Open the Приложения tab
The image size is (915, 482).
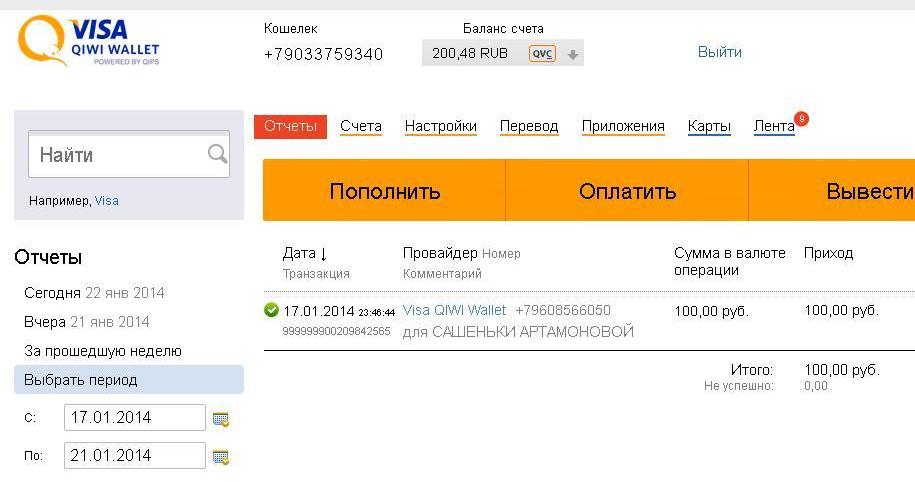pyautogui.click(x=623, y=126)
